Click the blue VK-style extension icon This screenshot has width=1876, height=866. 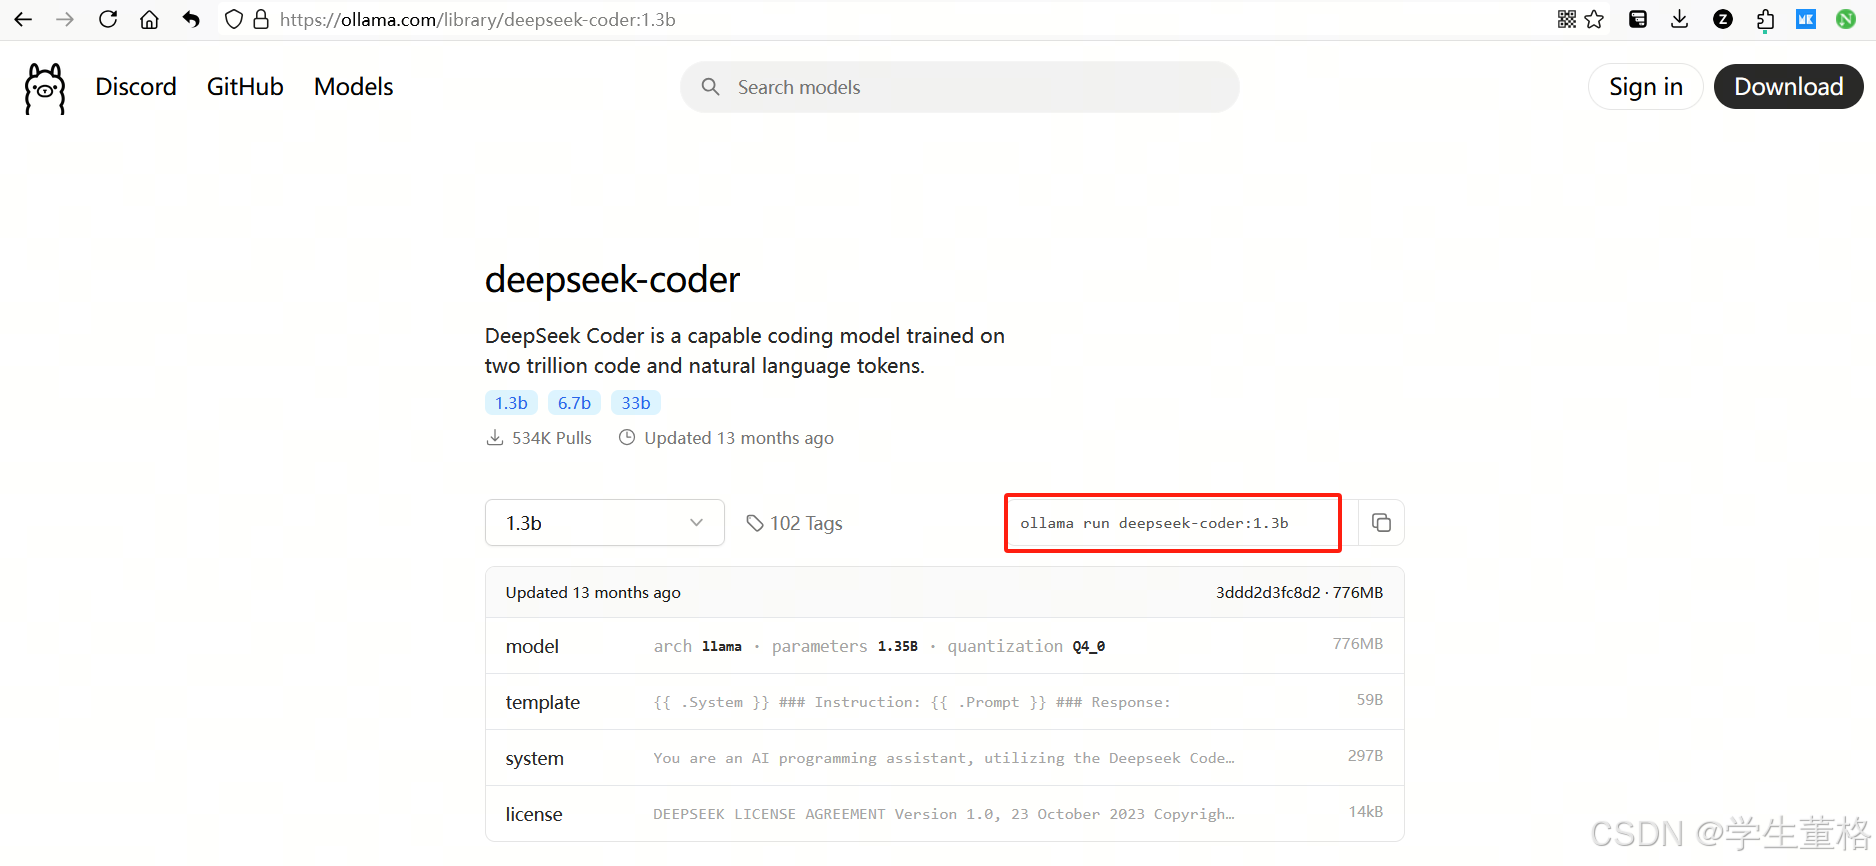pos(1806,19)
